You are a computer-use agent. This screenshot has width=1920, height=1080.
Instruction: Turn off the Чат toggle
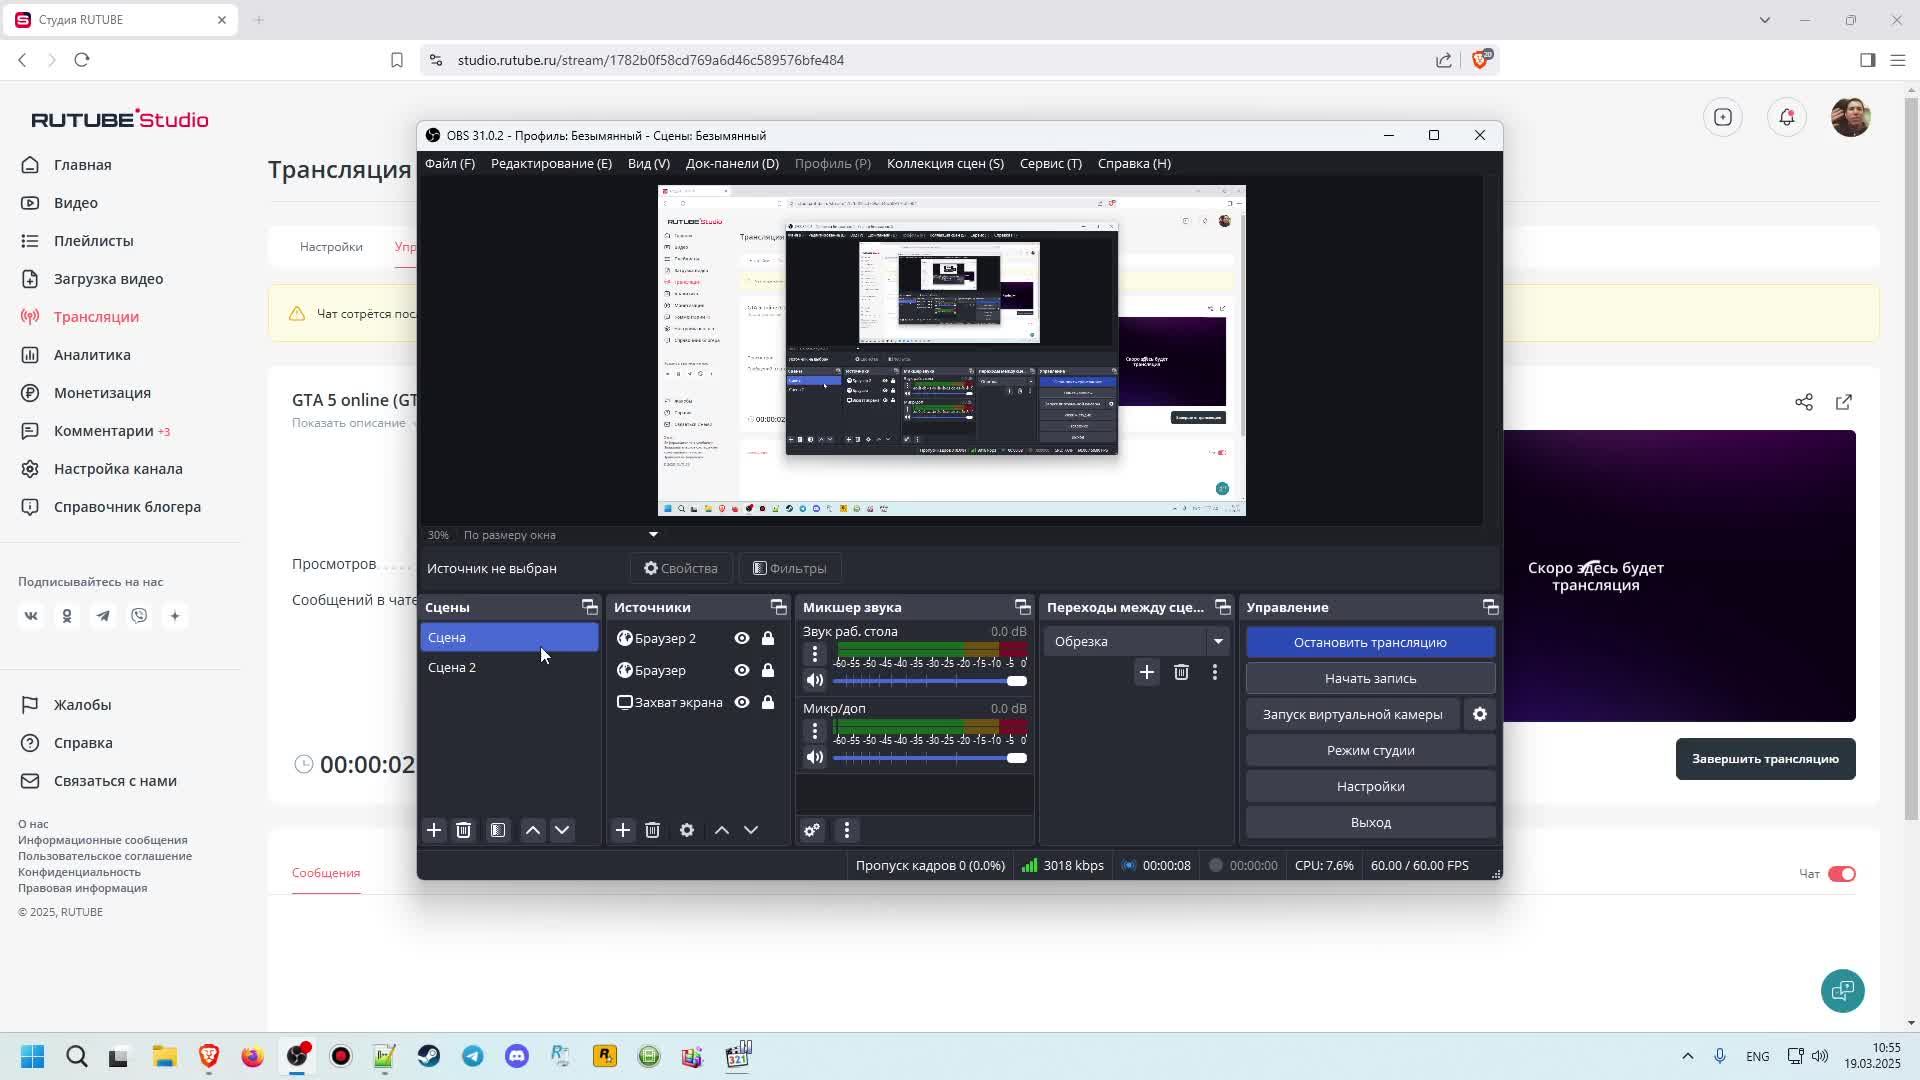[1841, 874]
